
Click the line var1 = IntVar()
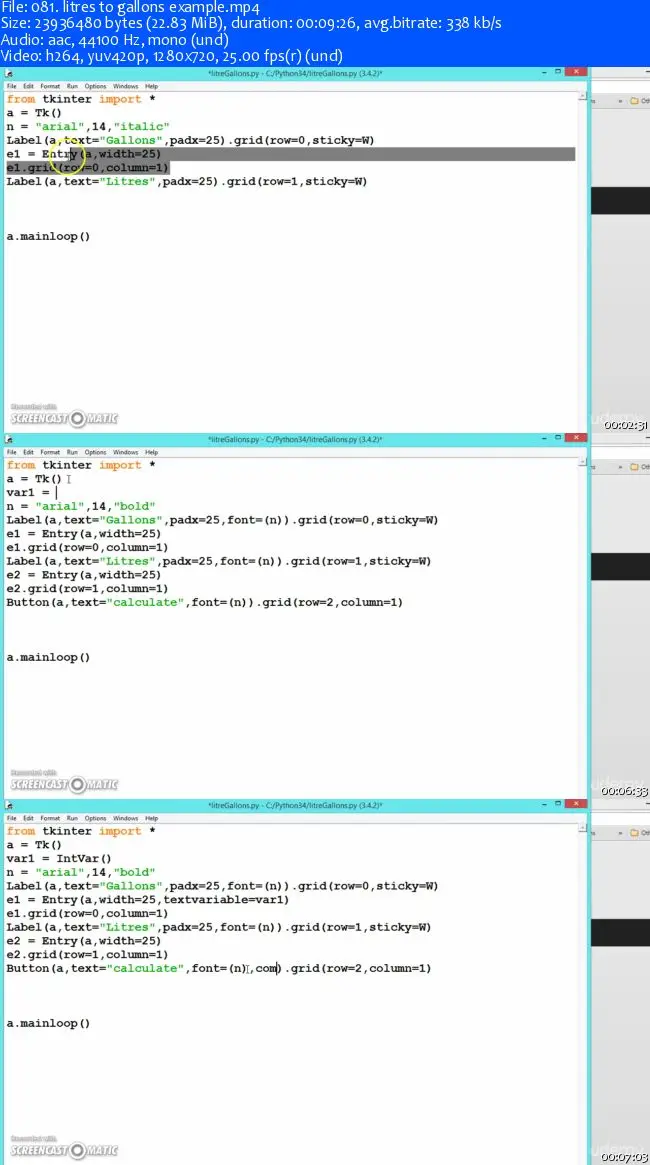click(59, 858)
